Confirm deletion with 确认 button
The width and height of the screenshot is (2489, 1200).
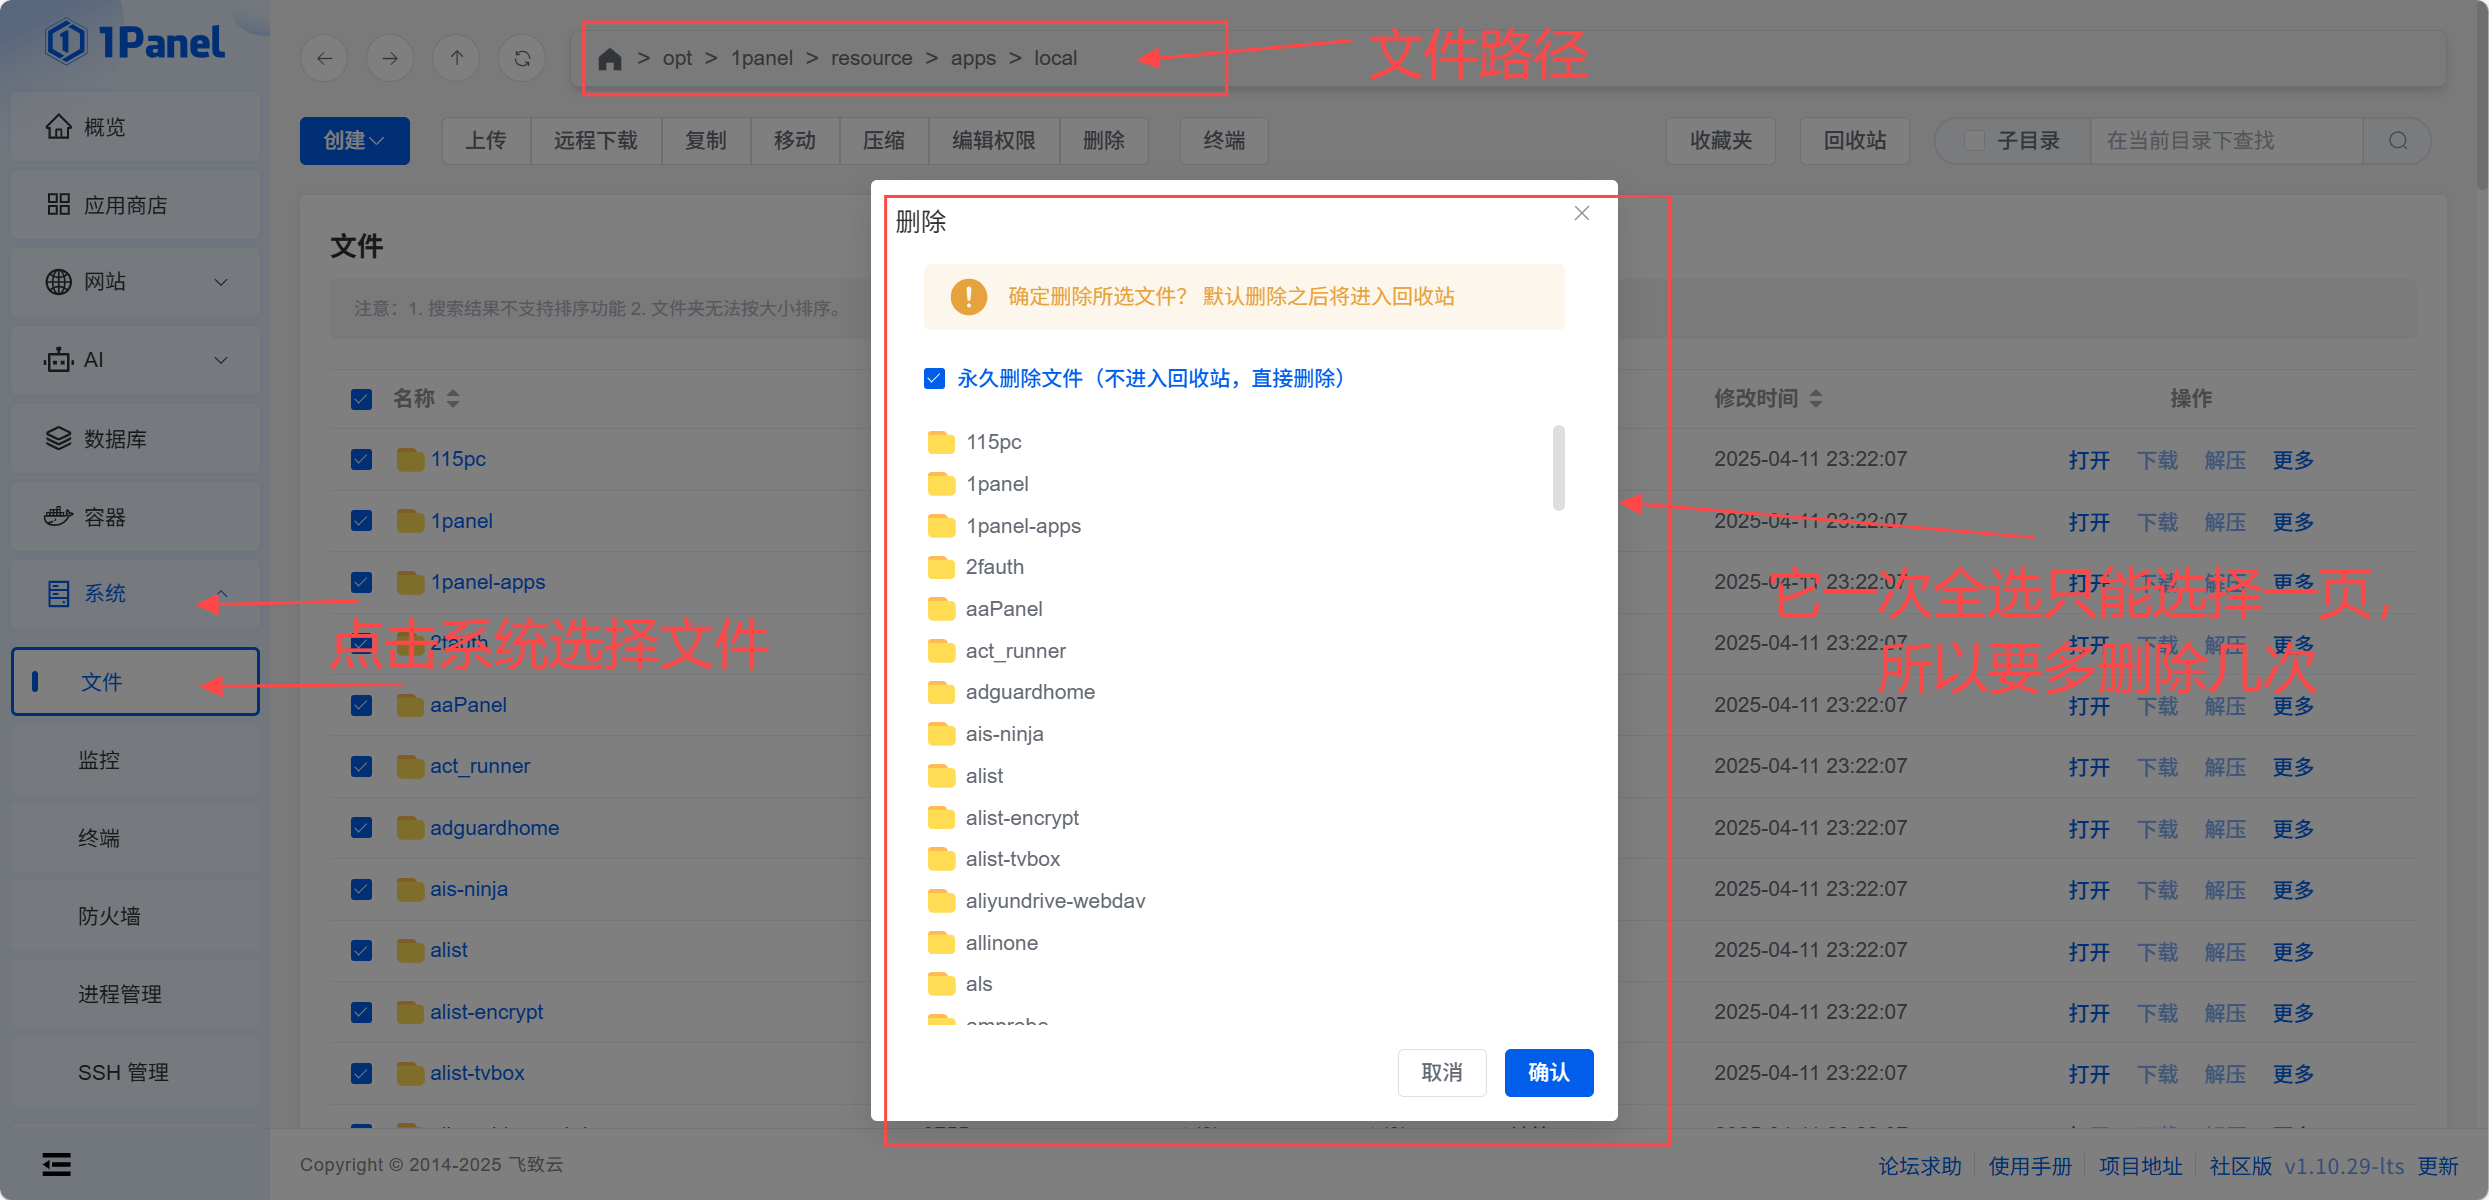tap(1548, 1073)
